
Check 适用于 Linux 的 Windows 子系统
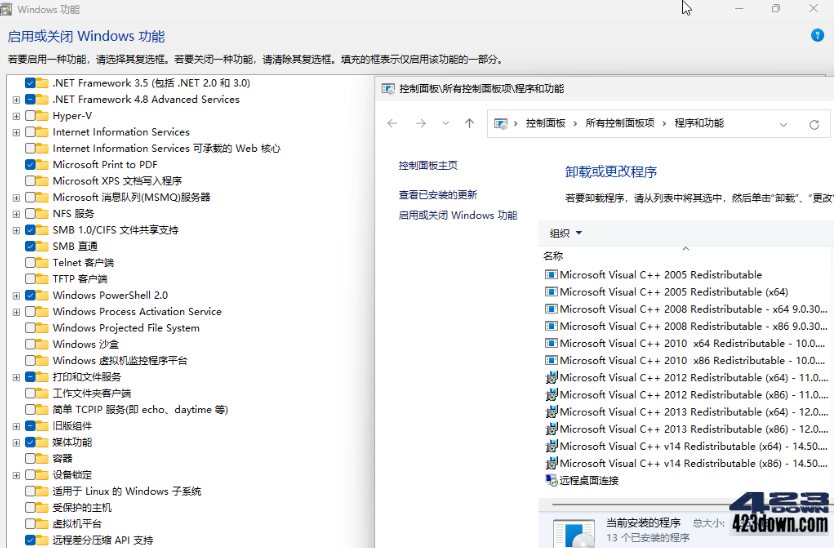point(30,491)
